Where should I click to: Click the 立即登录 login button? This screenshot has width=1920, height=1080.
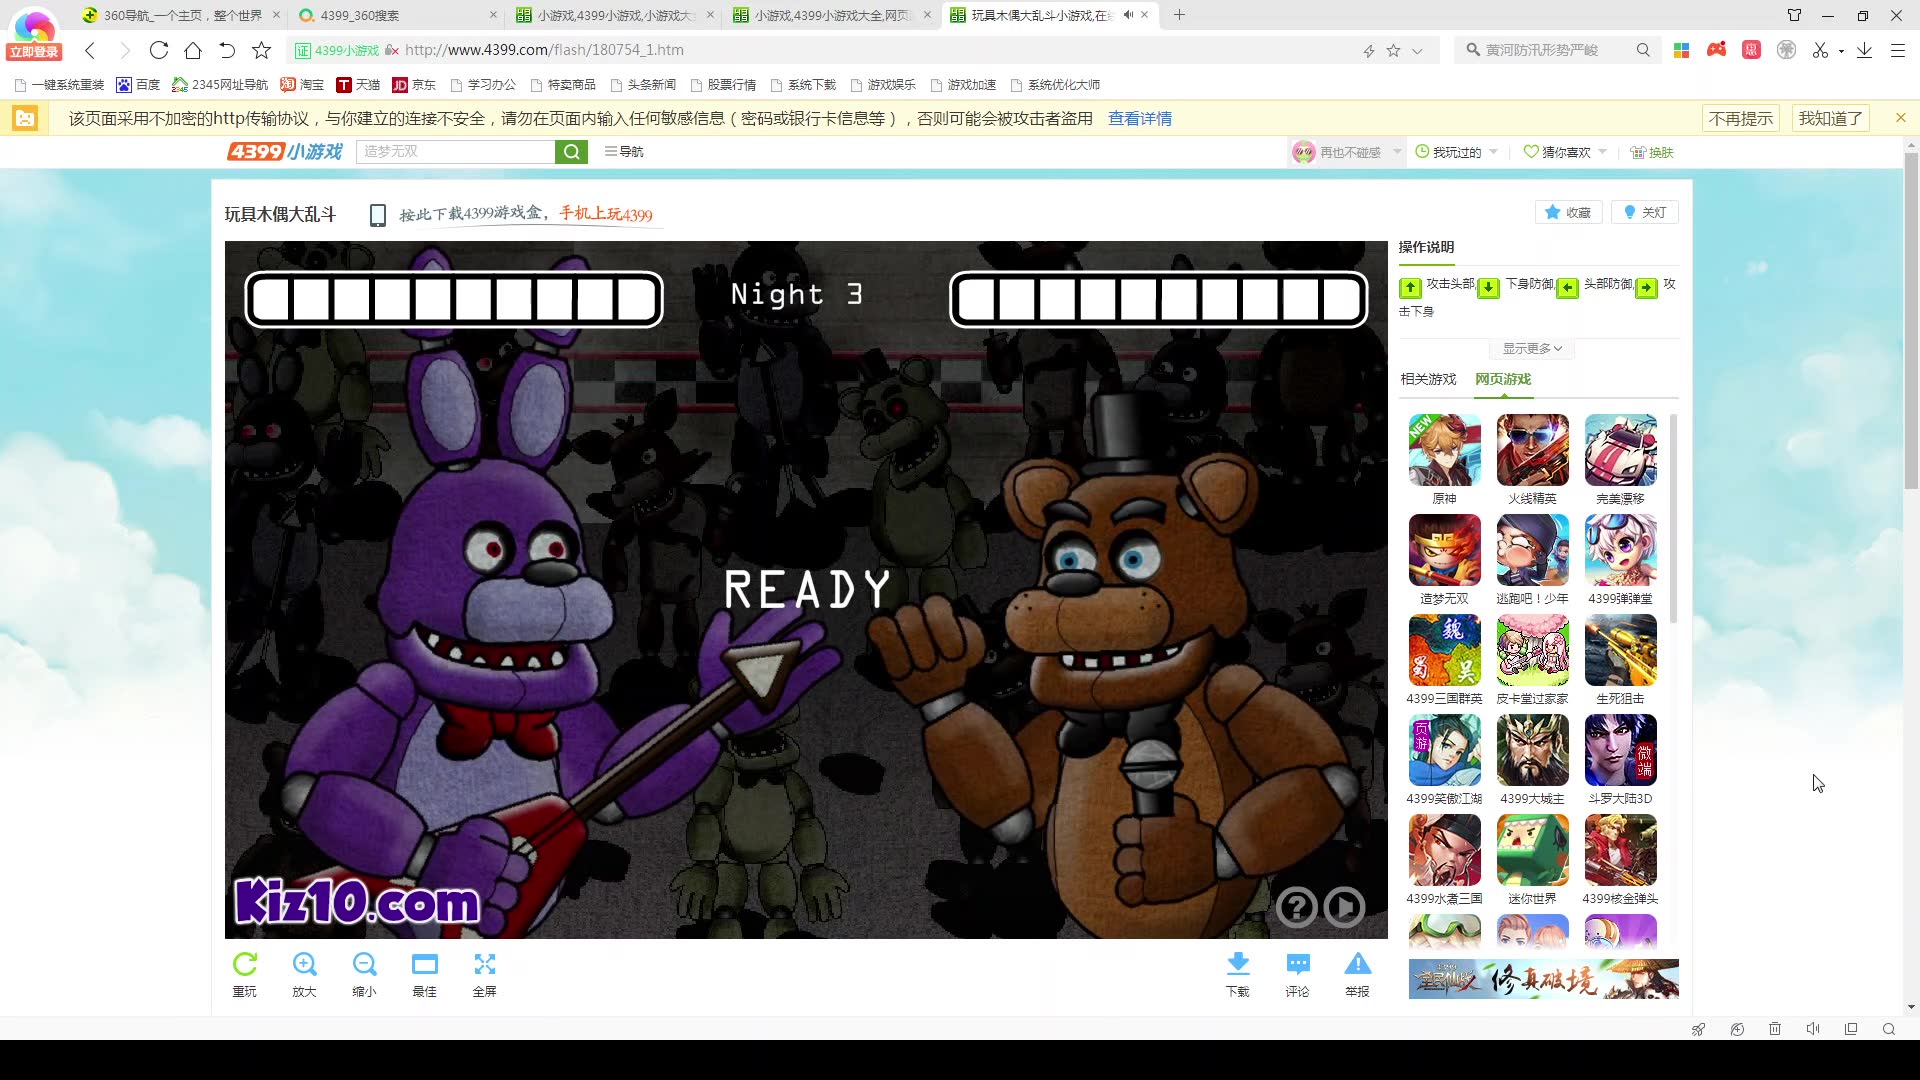pos(34,52)
